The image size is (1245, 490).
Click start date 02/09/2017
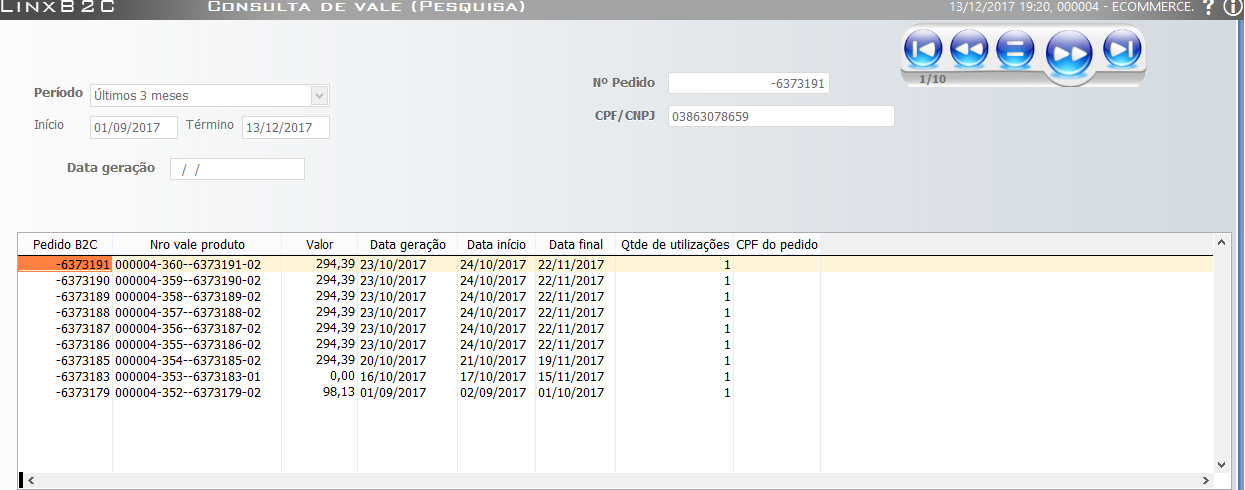click(x=493, y=393)
